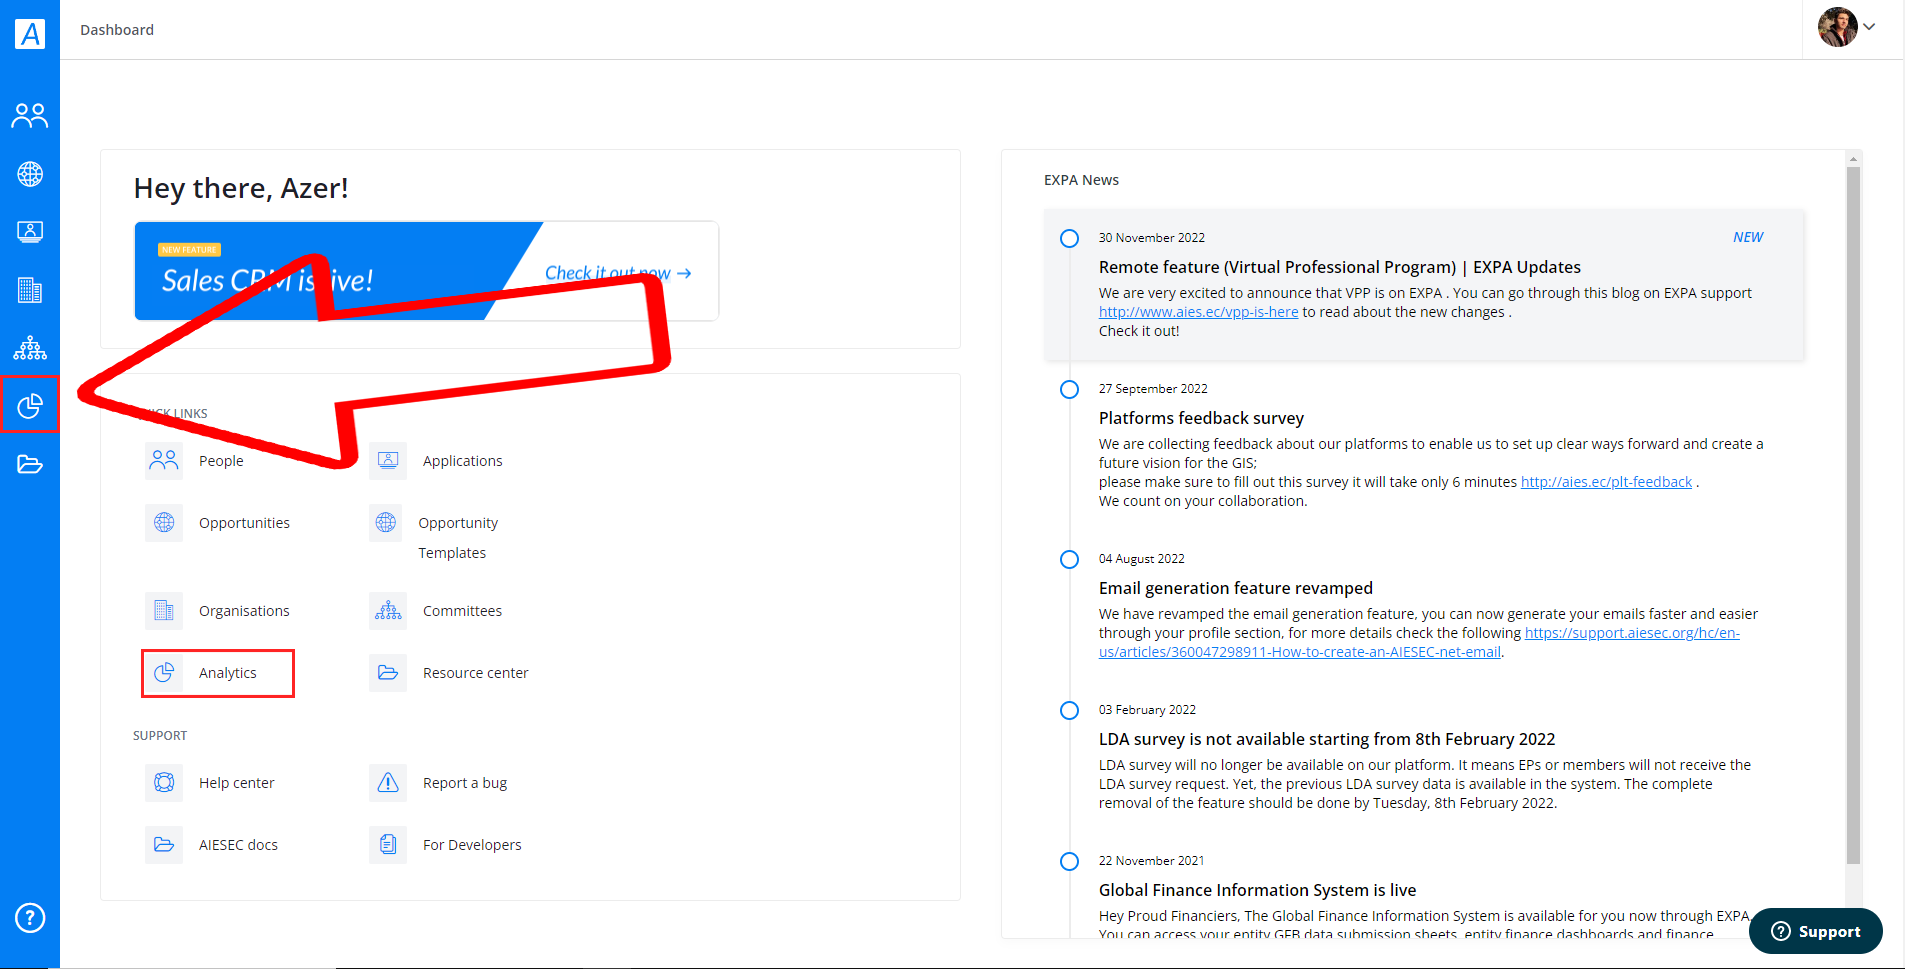
Task: Click Check it out now banner link
Action: (618, 273)
